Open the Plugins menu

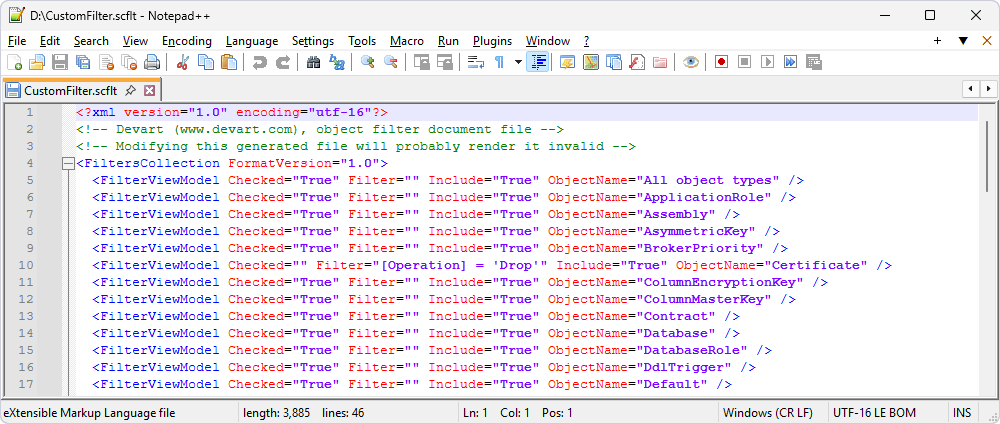tap(492, 41)
